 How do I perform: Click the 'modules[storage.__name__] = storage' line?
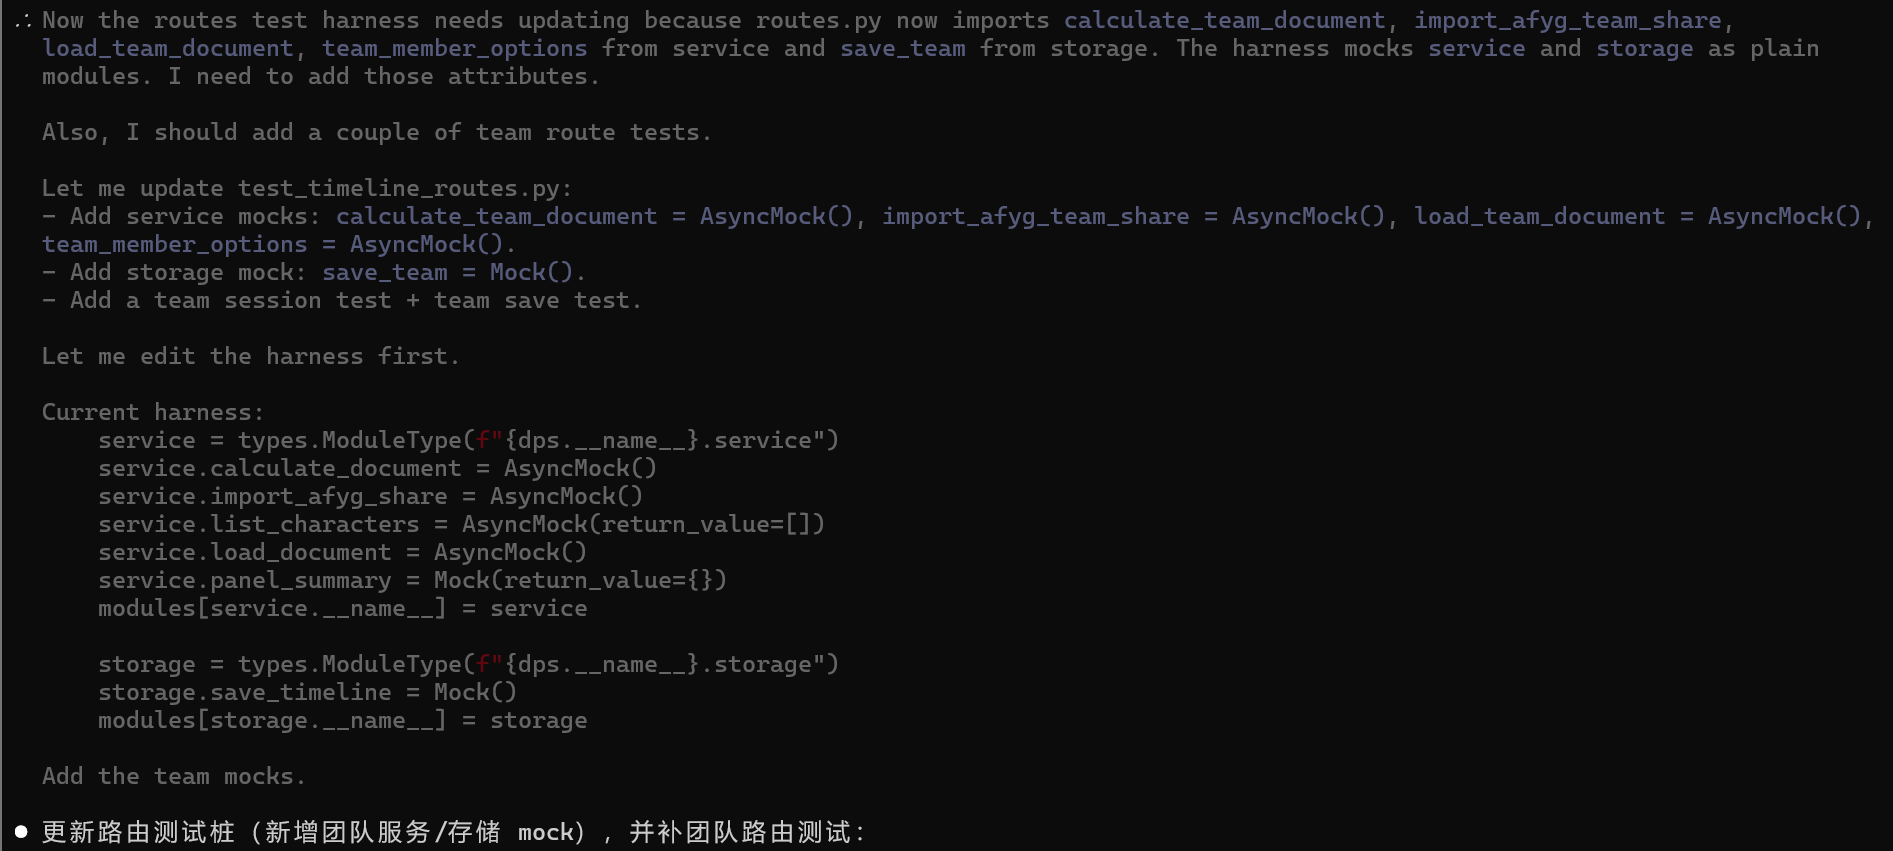pyautogui.click(x=342, y=721)
